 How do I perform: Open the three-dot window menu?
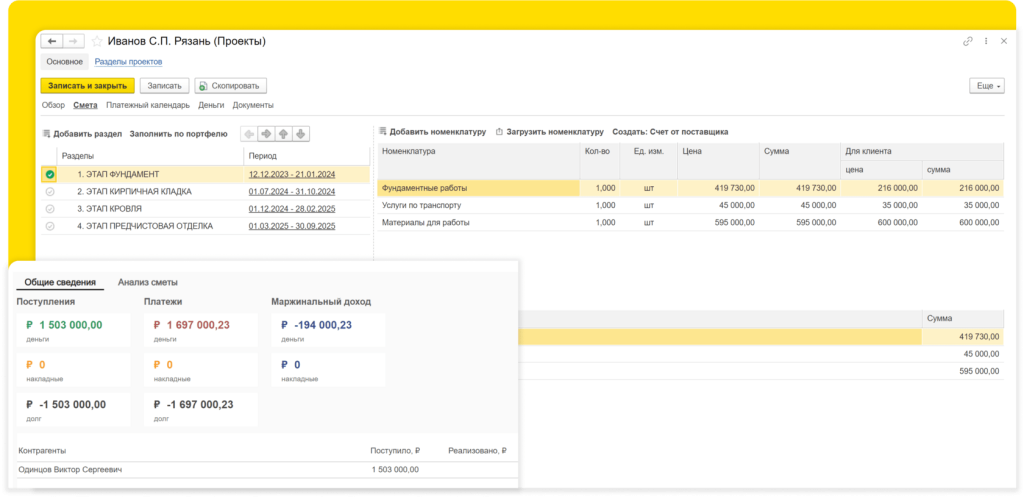point(986,41)
